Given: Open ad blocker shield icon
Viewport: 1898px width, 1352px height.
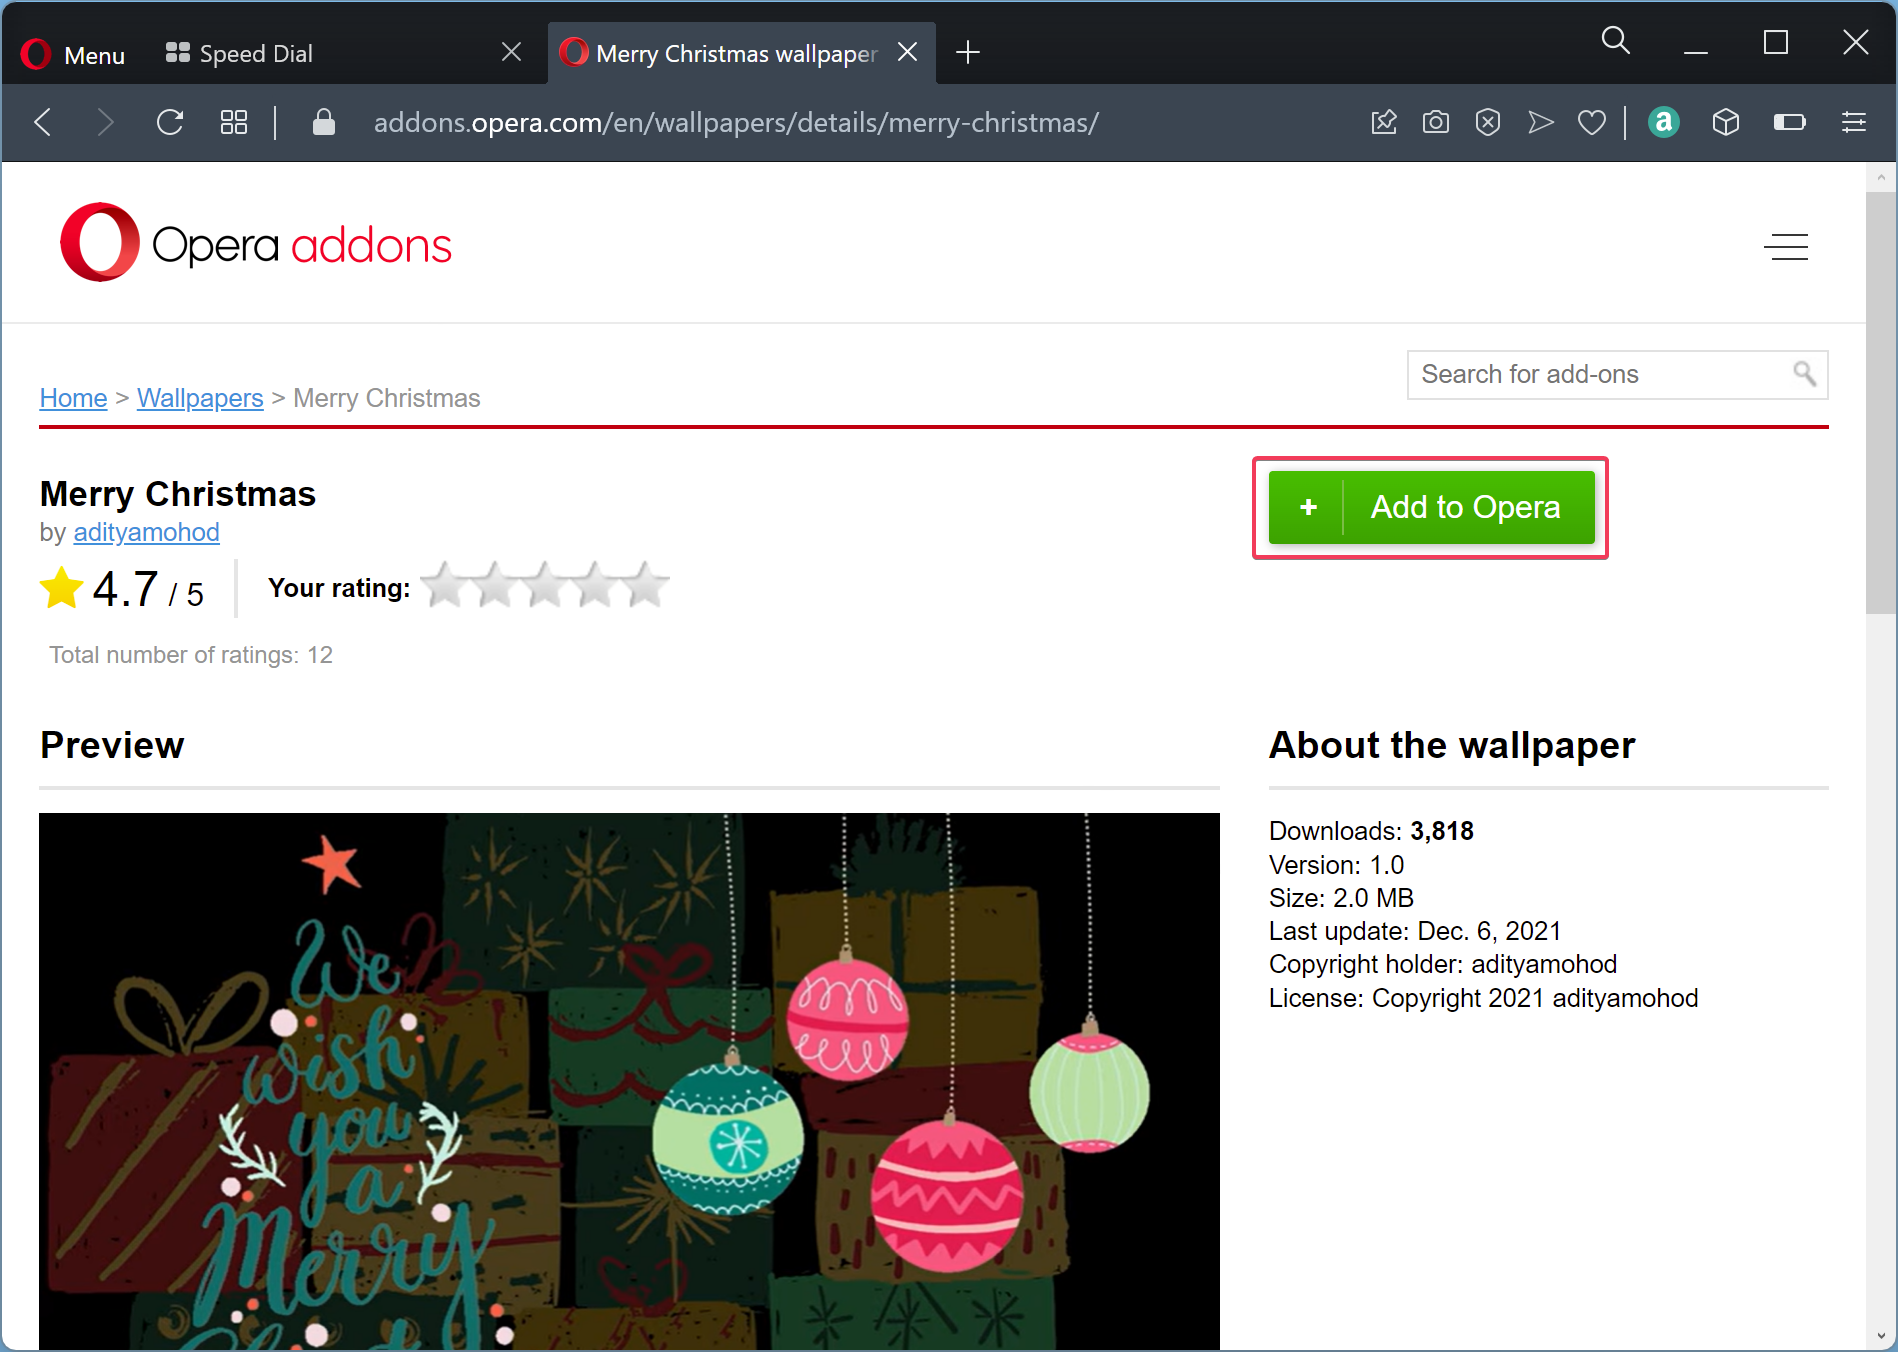Looking at the screenshot, I should tap(1488, 122).
